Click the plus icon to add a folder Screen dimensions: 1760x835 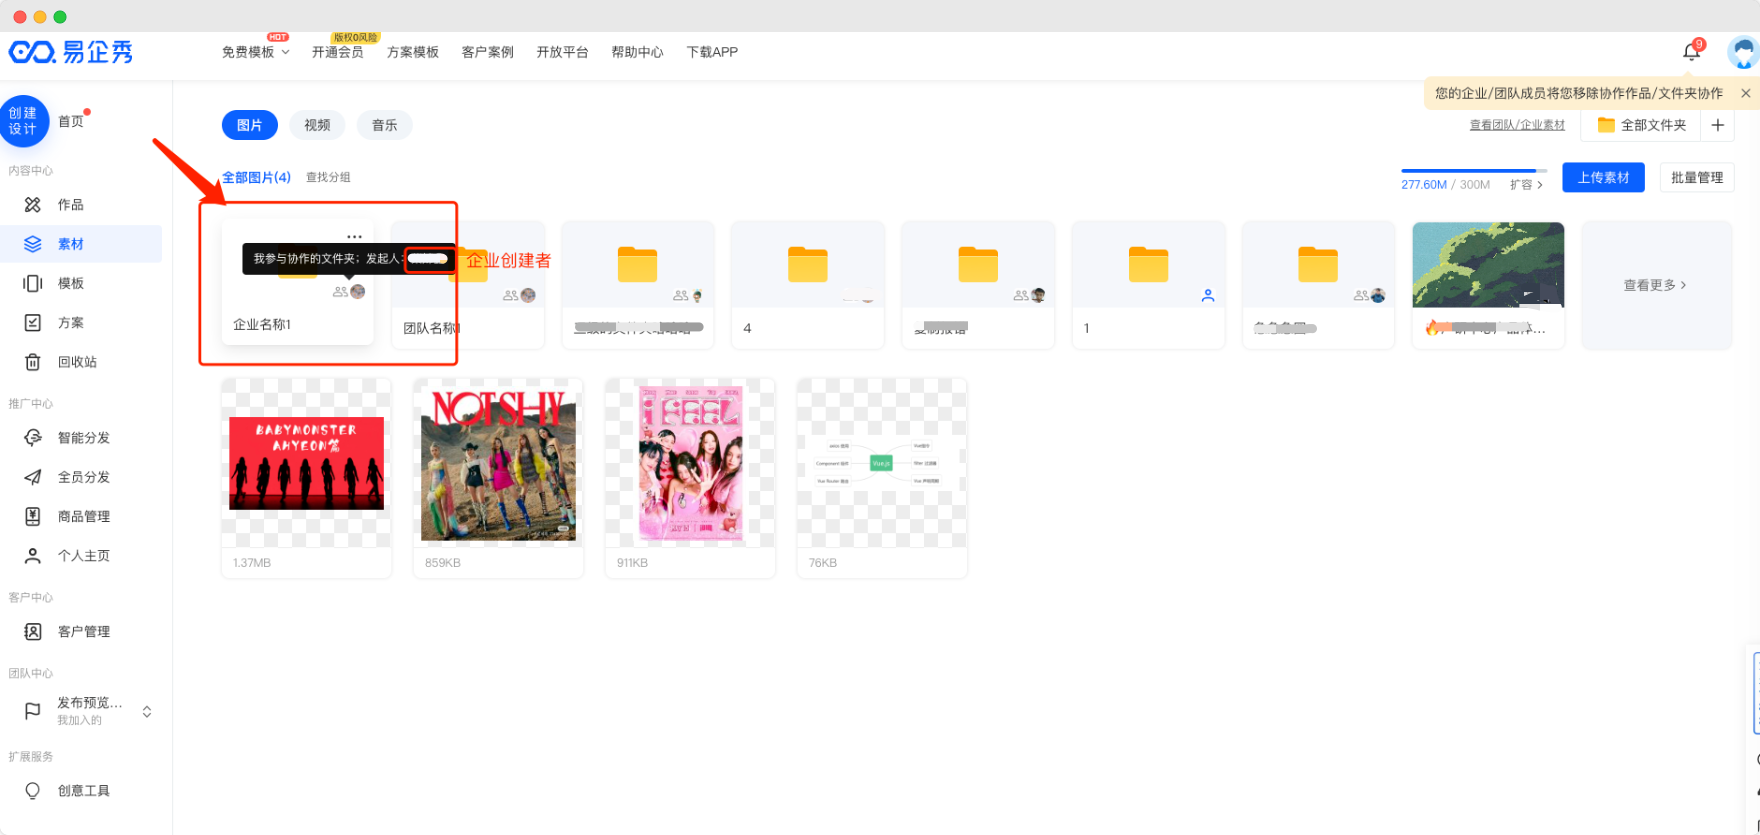coord(1717,125)
